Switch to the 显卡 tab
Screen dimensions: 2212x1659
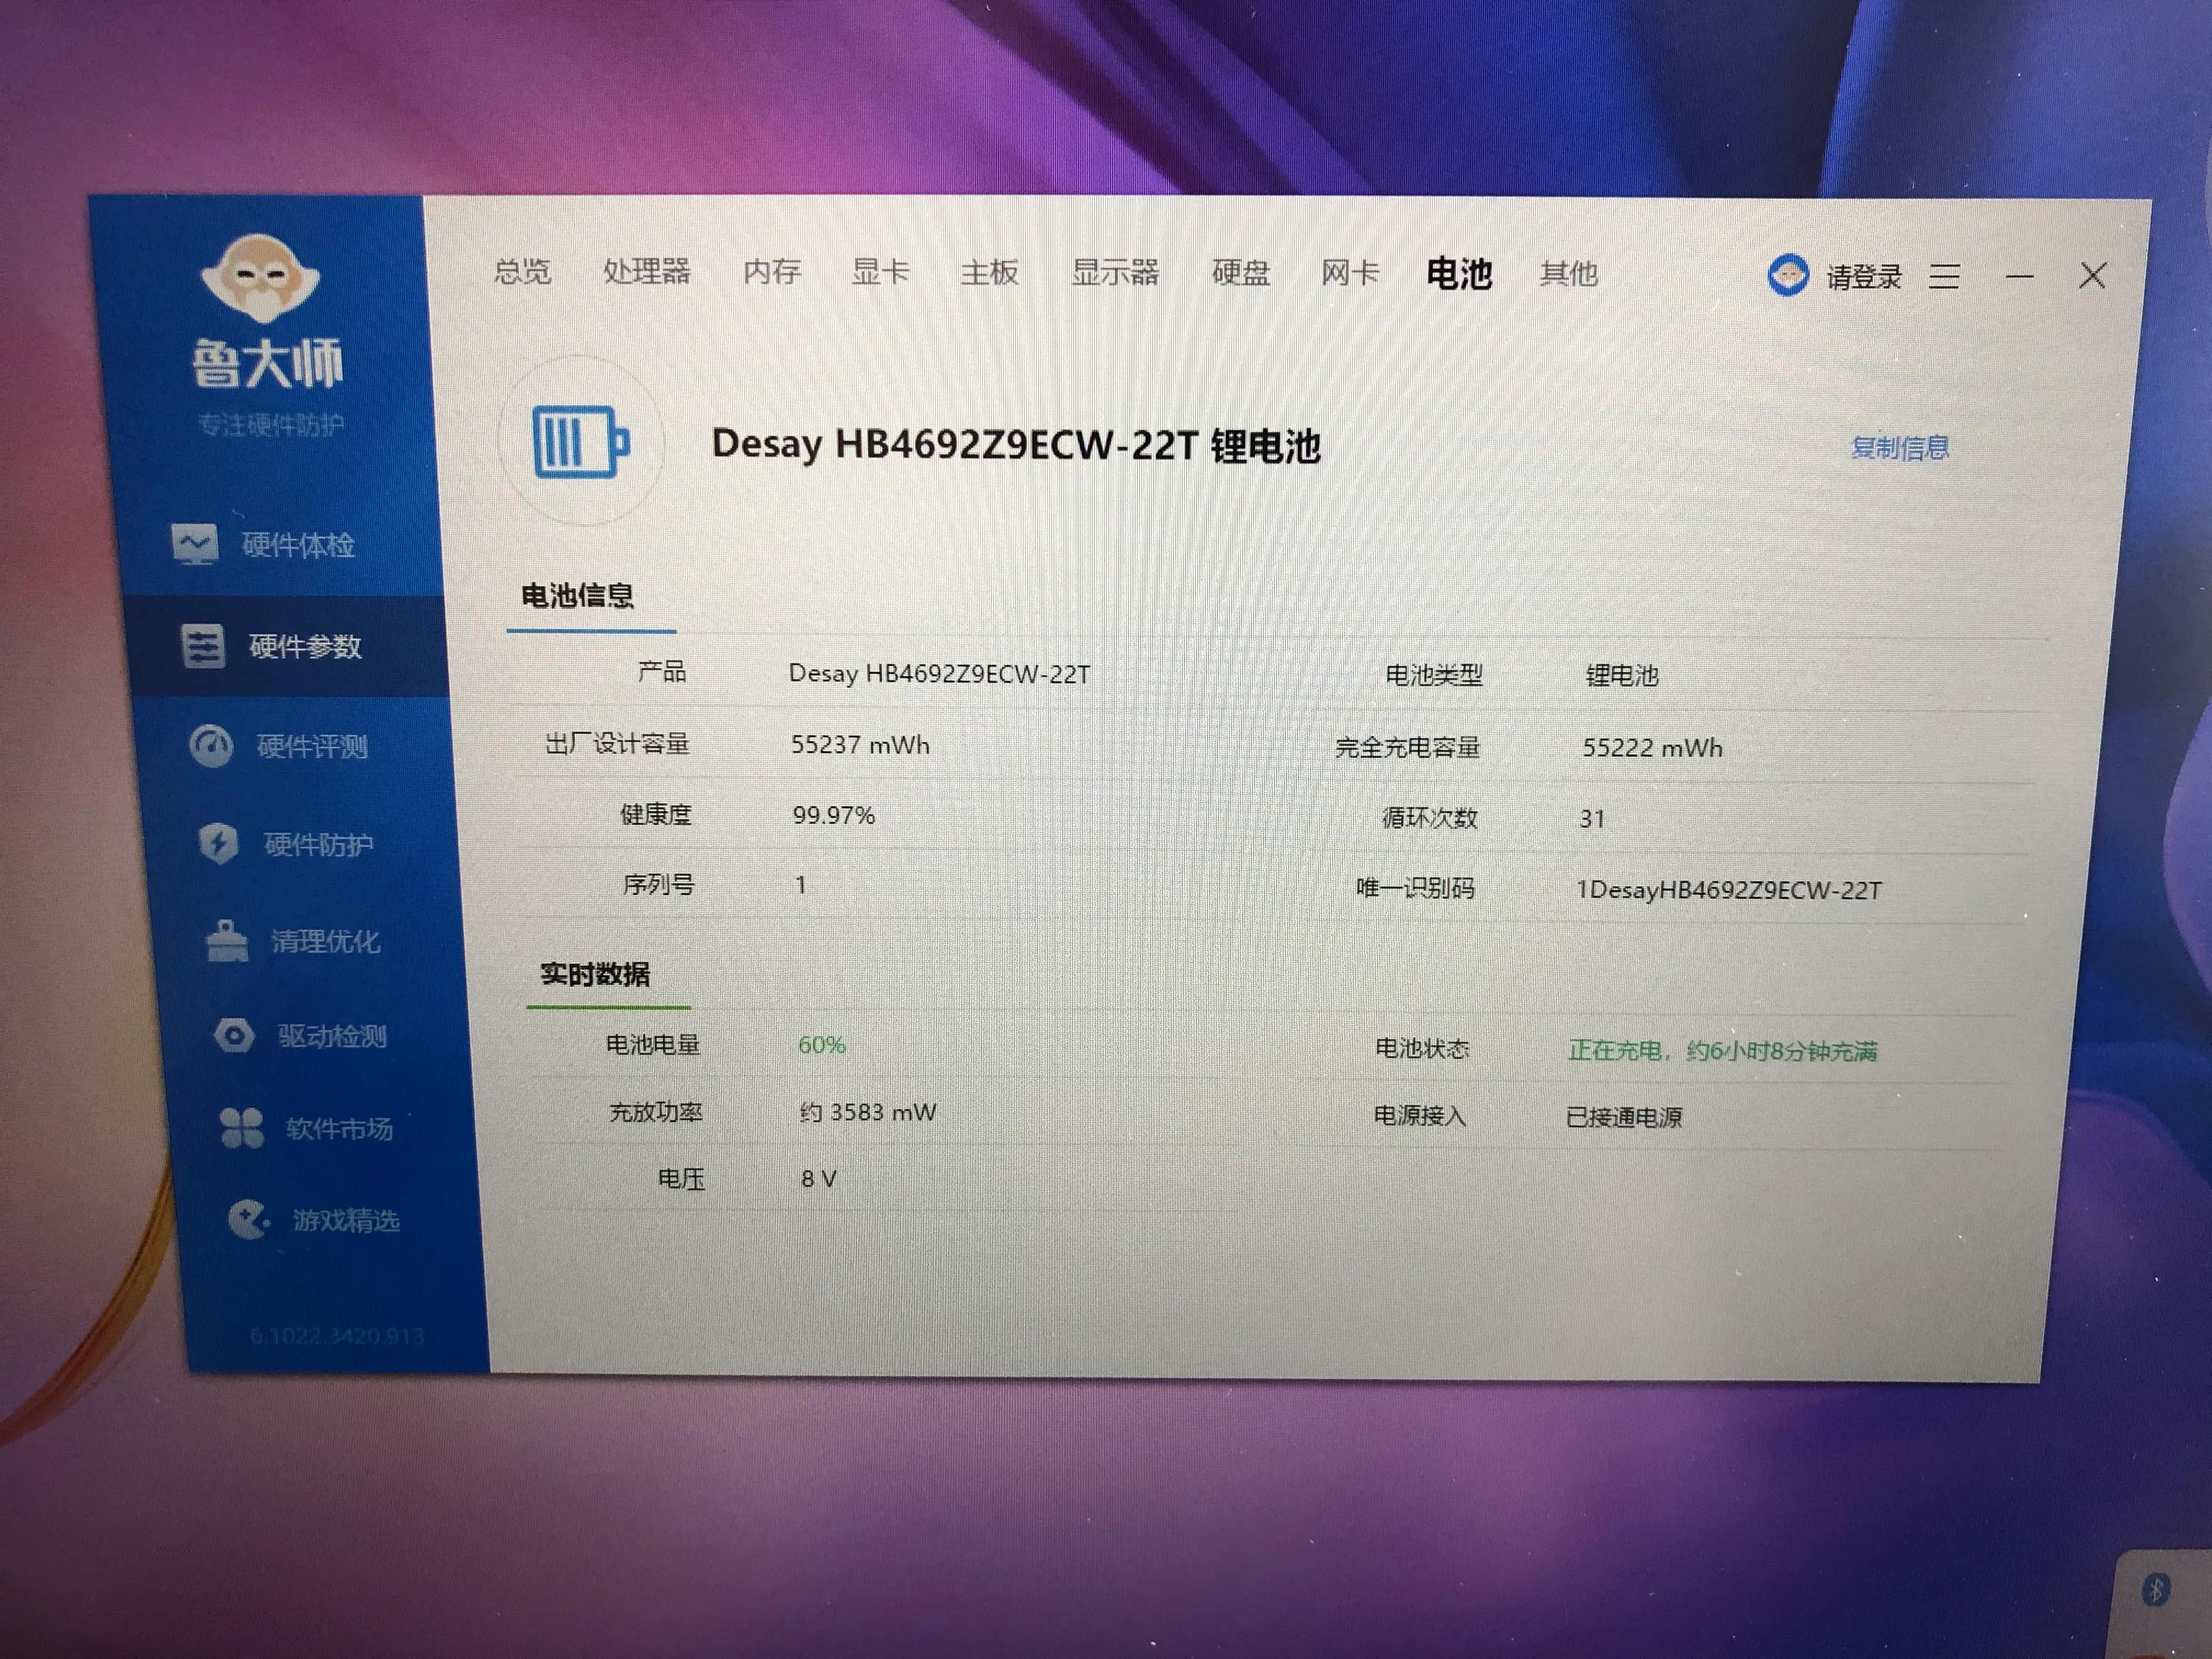coord(881,273)
